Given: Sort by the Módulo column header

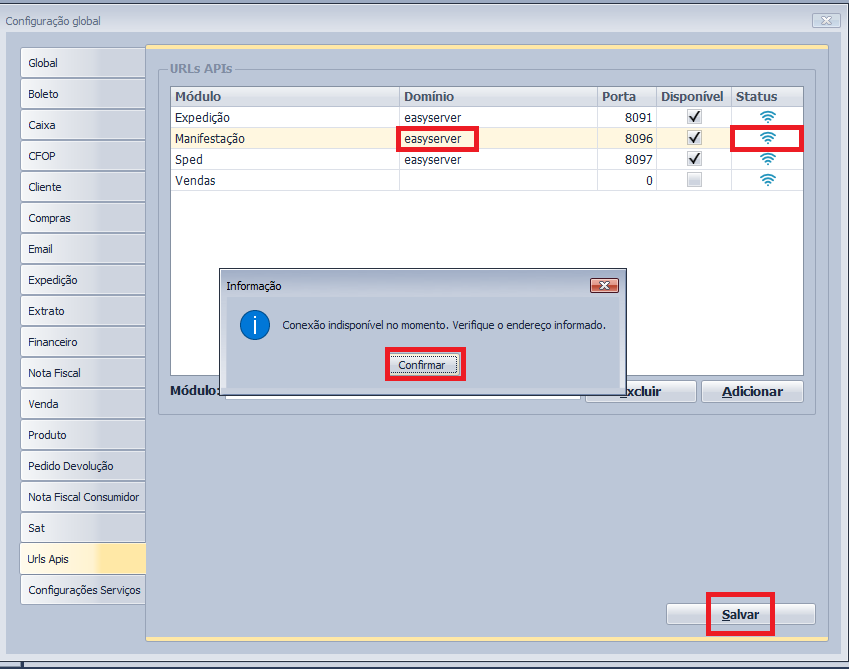Looking at the screenshot, I should 285,96.
